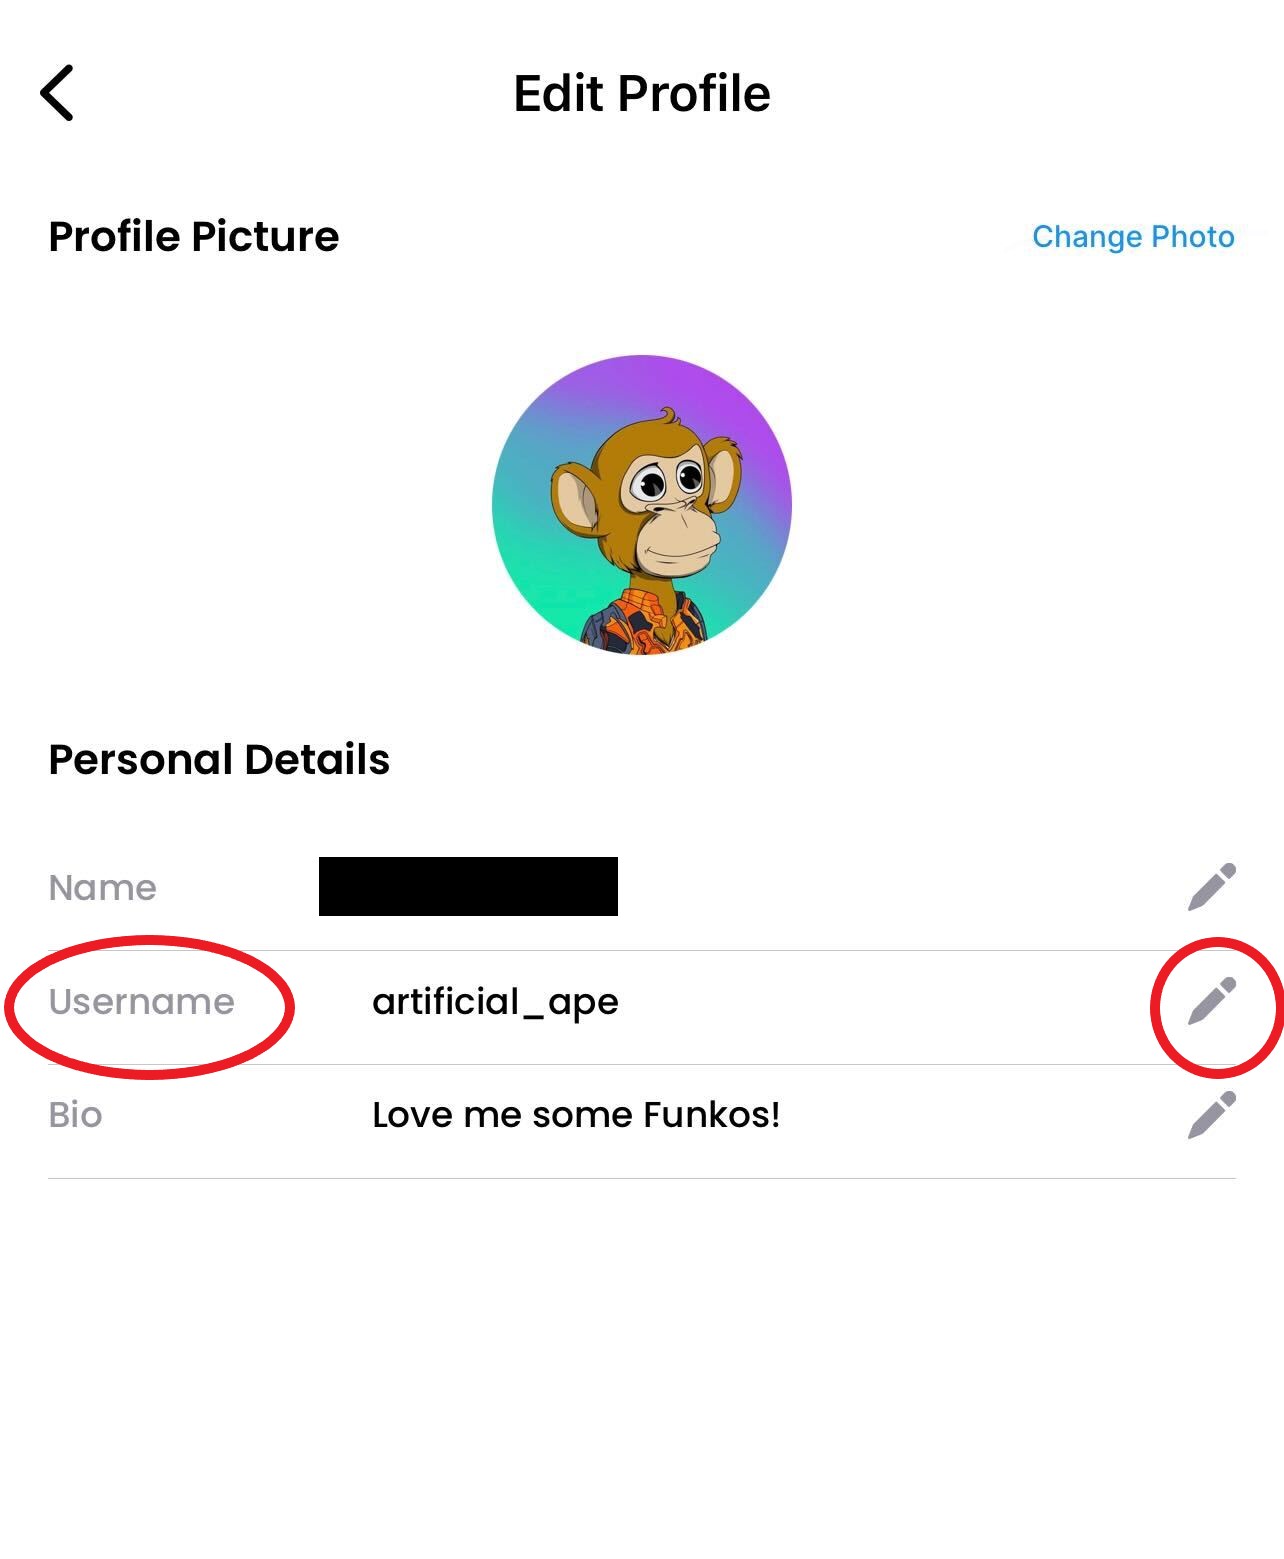Click the Bio row's pencil edit icon
The image size is (1284, 1559).
tap(1212, 1115)
